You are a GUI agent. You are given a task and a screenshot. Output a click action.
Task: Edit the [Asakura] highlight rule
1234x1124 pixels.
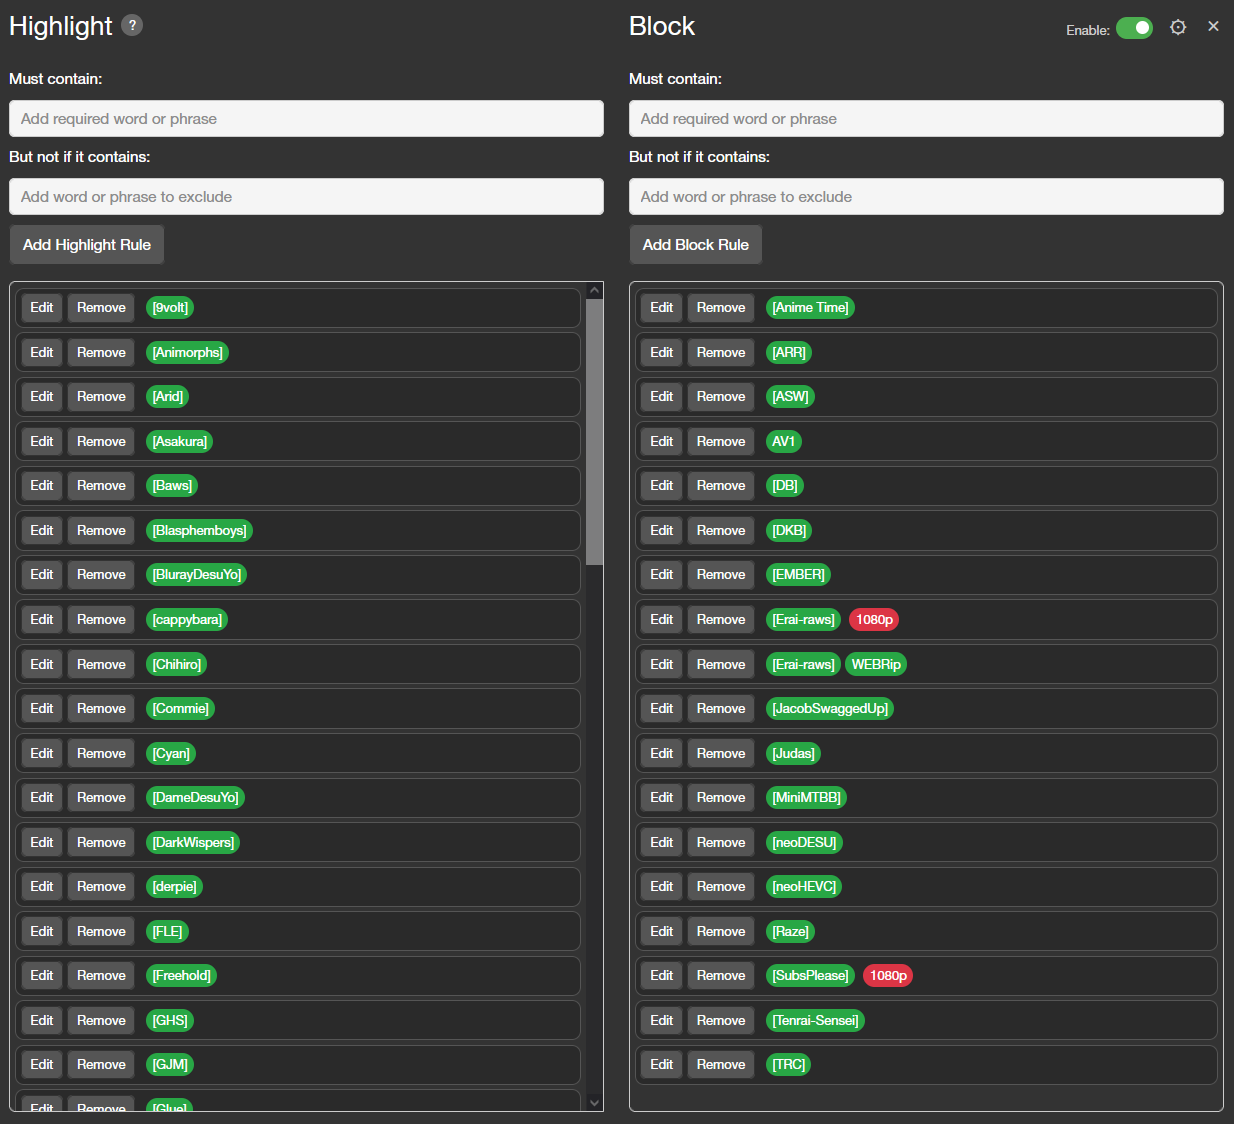point(42,441)
